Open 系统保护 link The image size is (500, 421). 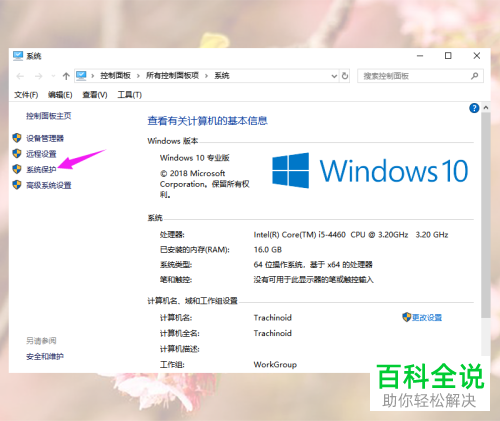click(41, 169)
